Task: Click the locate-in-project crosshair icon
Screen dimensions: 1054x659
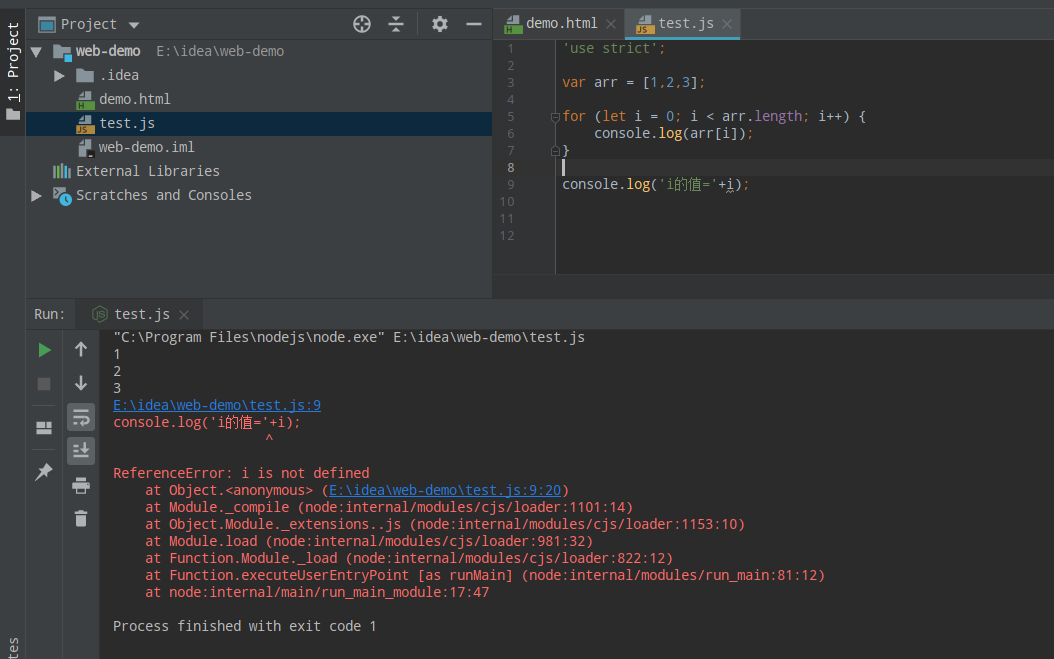Action: point(362,24)
